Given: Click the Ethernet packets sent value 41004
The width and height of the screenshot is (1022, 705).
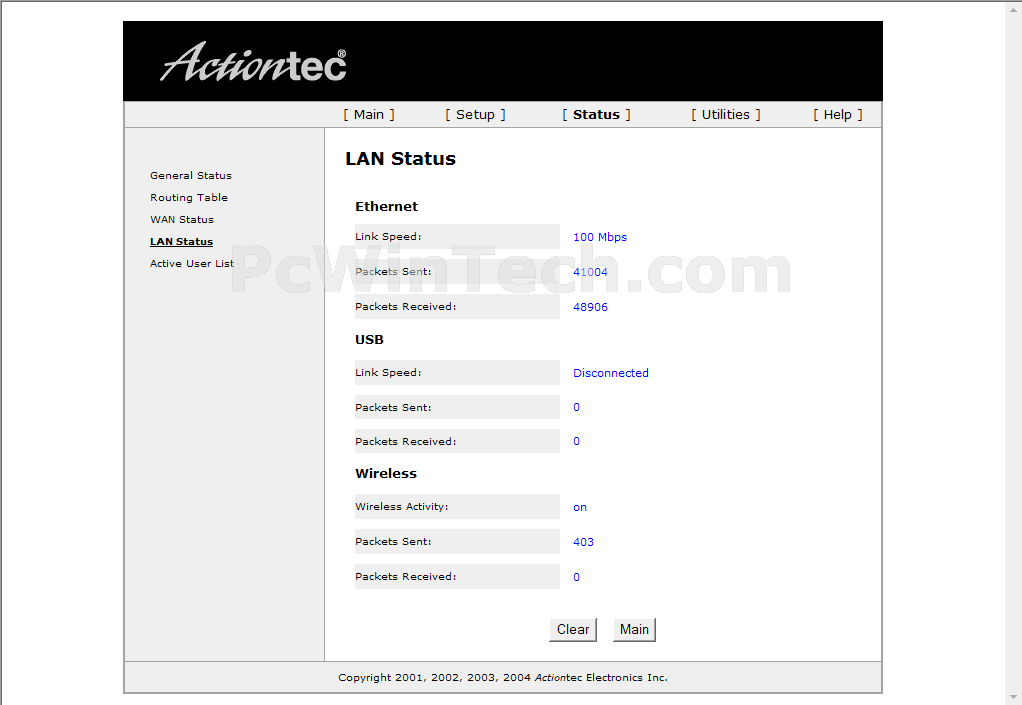Looking at the screenshot, I should pos(591,272).
